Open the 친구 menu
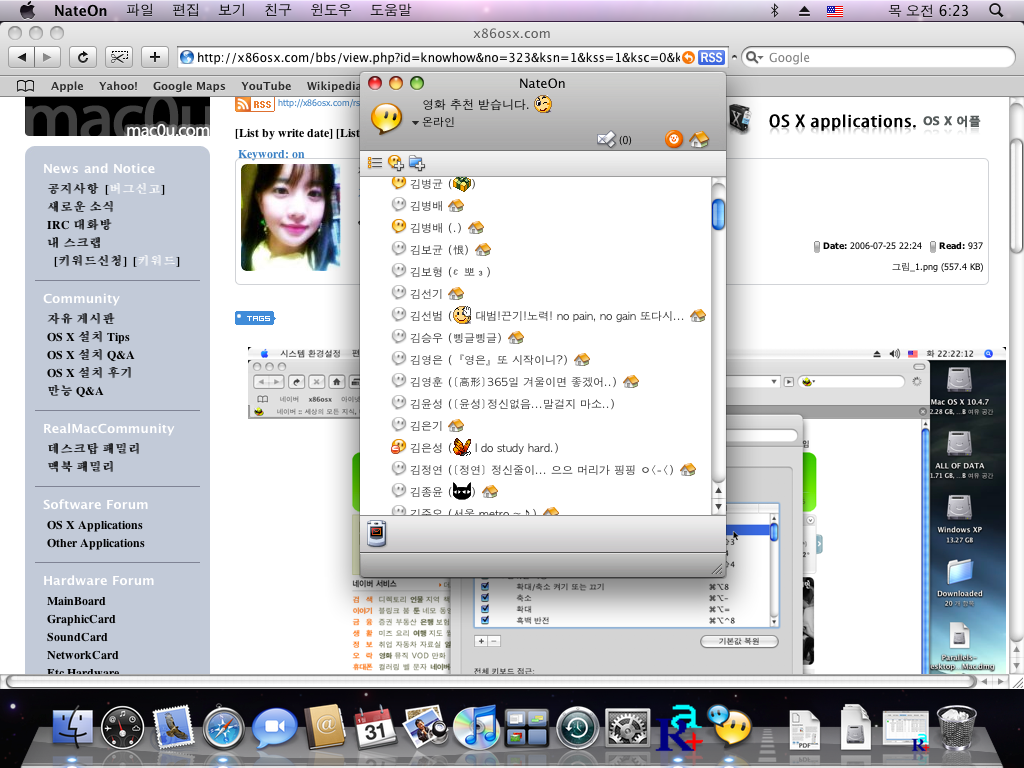Screen dimensions: 1024x768 tap(278, 10)
